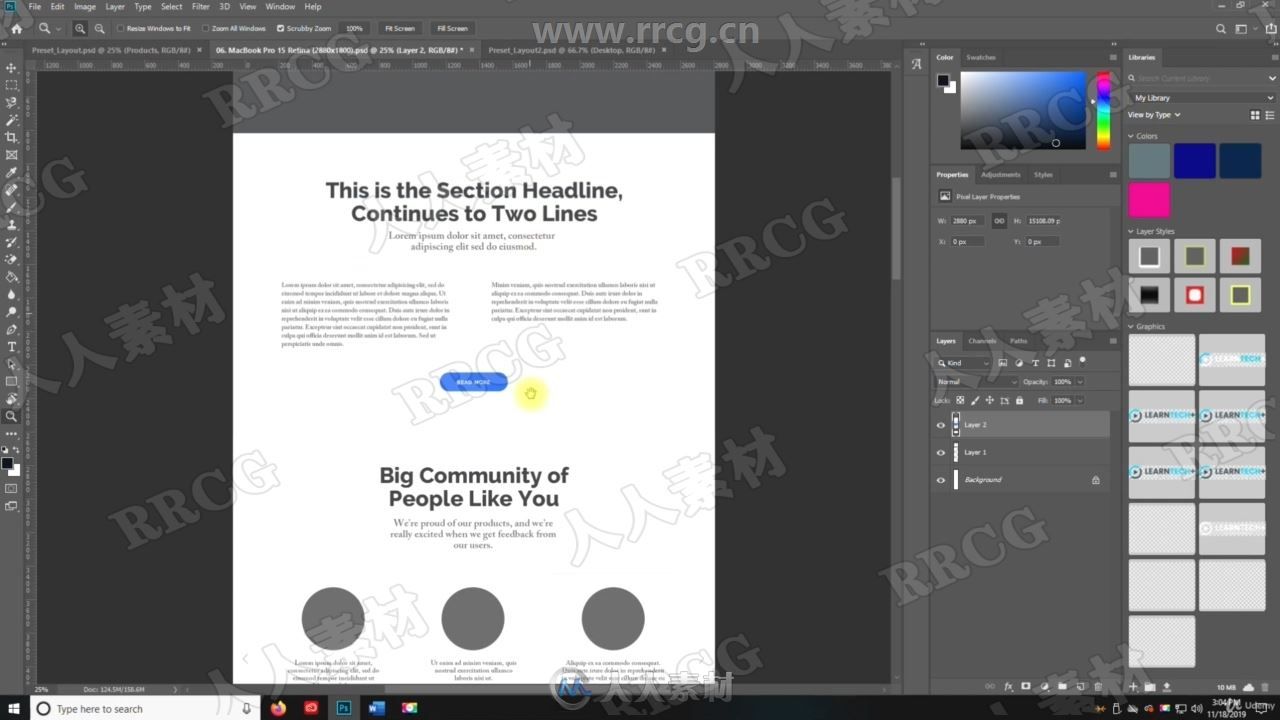Lock all attributes padlock icon
Viewport: 1280px width, 720px height.
[1019, 400]
